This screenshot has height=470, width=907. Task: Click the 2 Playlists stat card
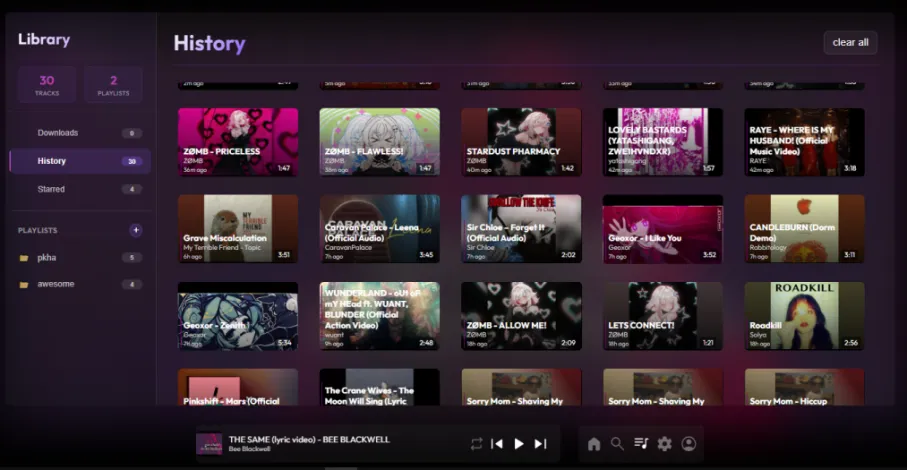point(113,85)
